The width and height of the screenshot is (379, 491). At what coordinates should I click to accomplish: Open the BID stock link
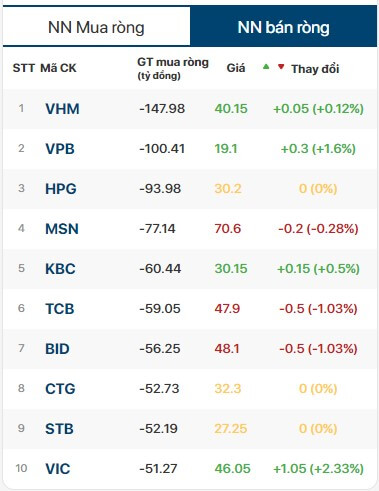pyautogui.click(x=57, y=349)
